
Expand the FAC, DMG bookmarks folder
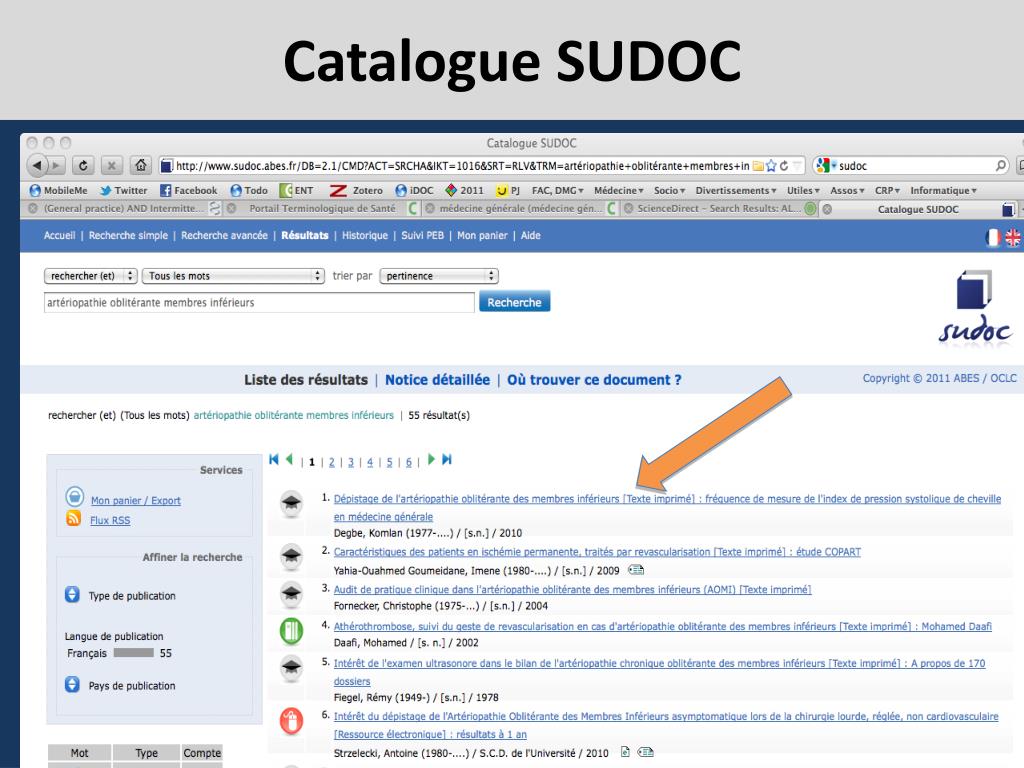(x=558, y=190)
